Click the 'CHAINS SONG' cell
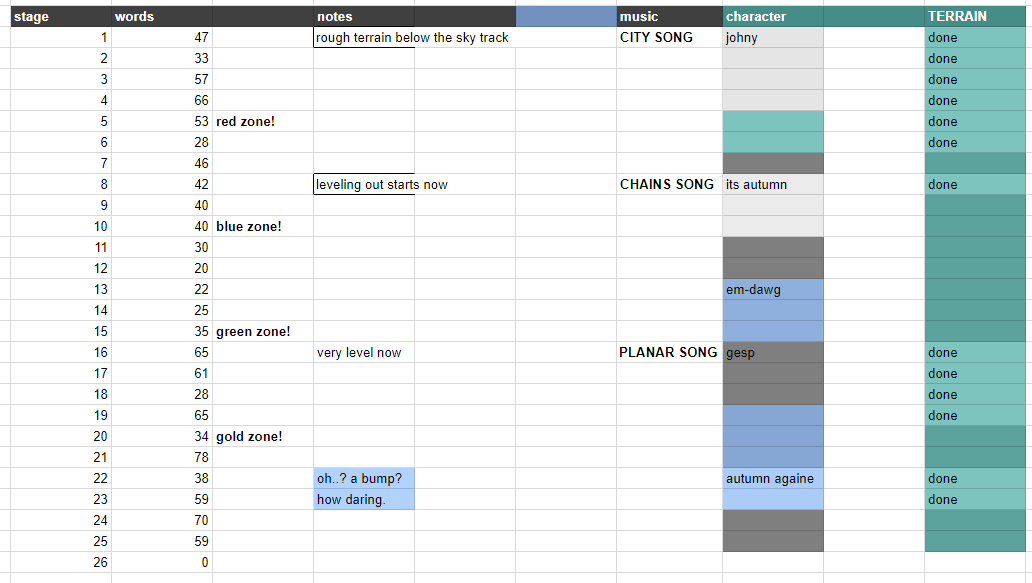Viewport: 1032px width, 583px height. (x=668, y=185)
